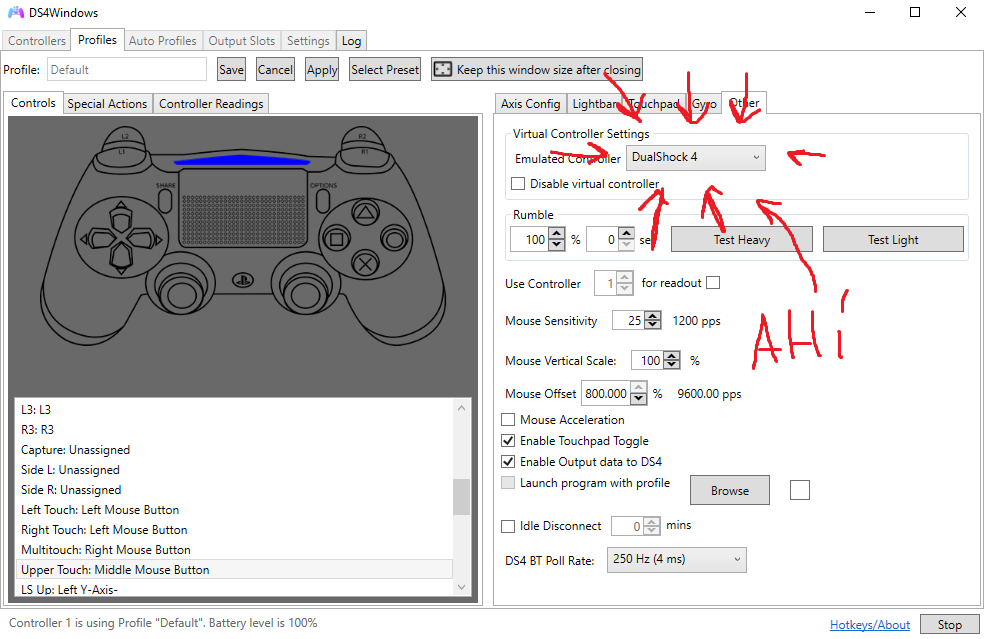Enable Mouse Acceleration checkbox
Screen dimensions: 984x639
click(x=508, y=419)
